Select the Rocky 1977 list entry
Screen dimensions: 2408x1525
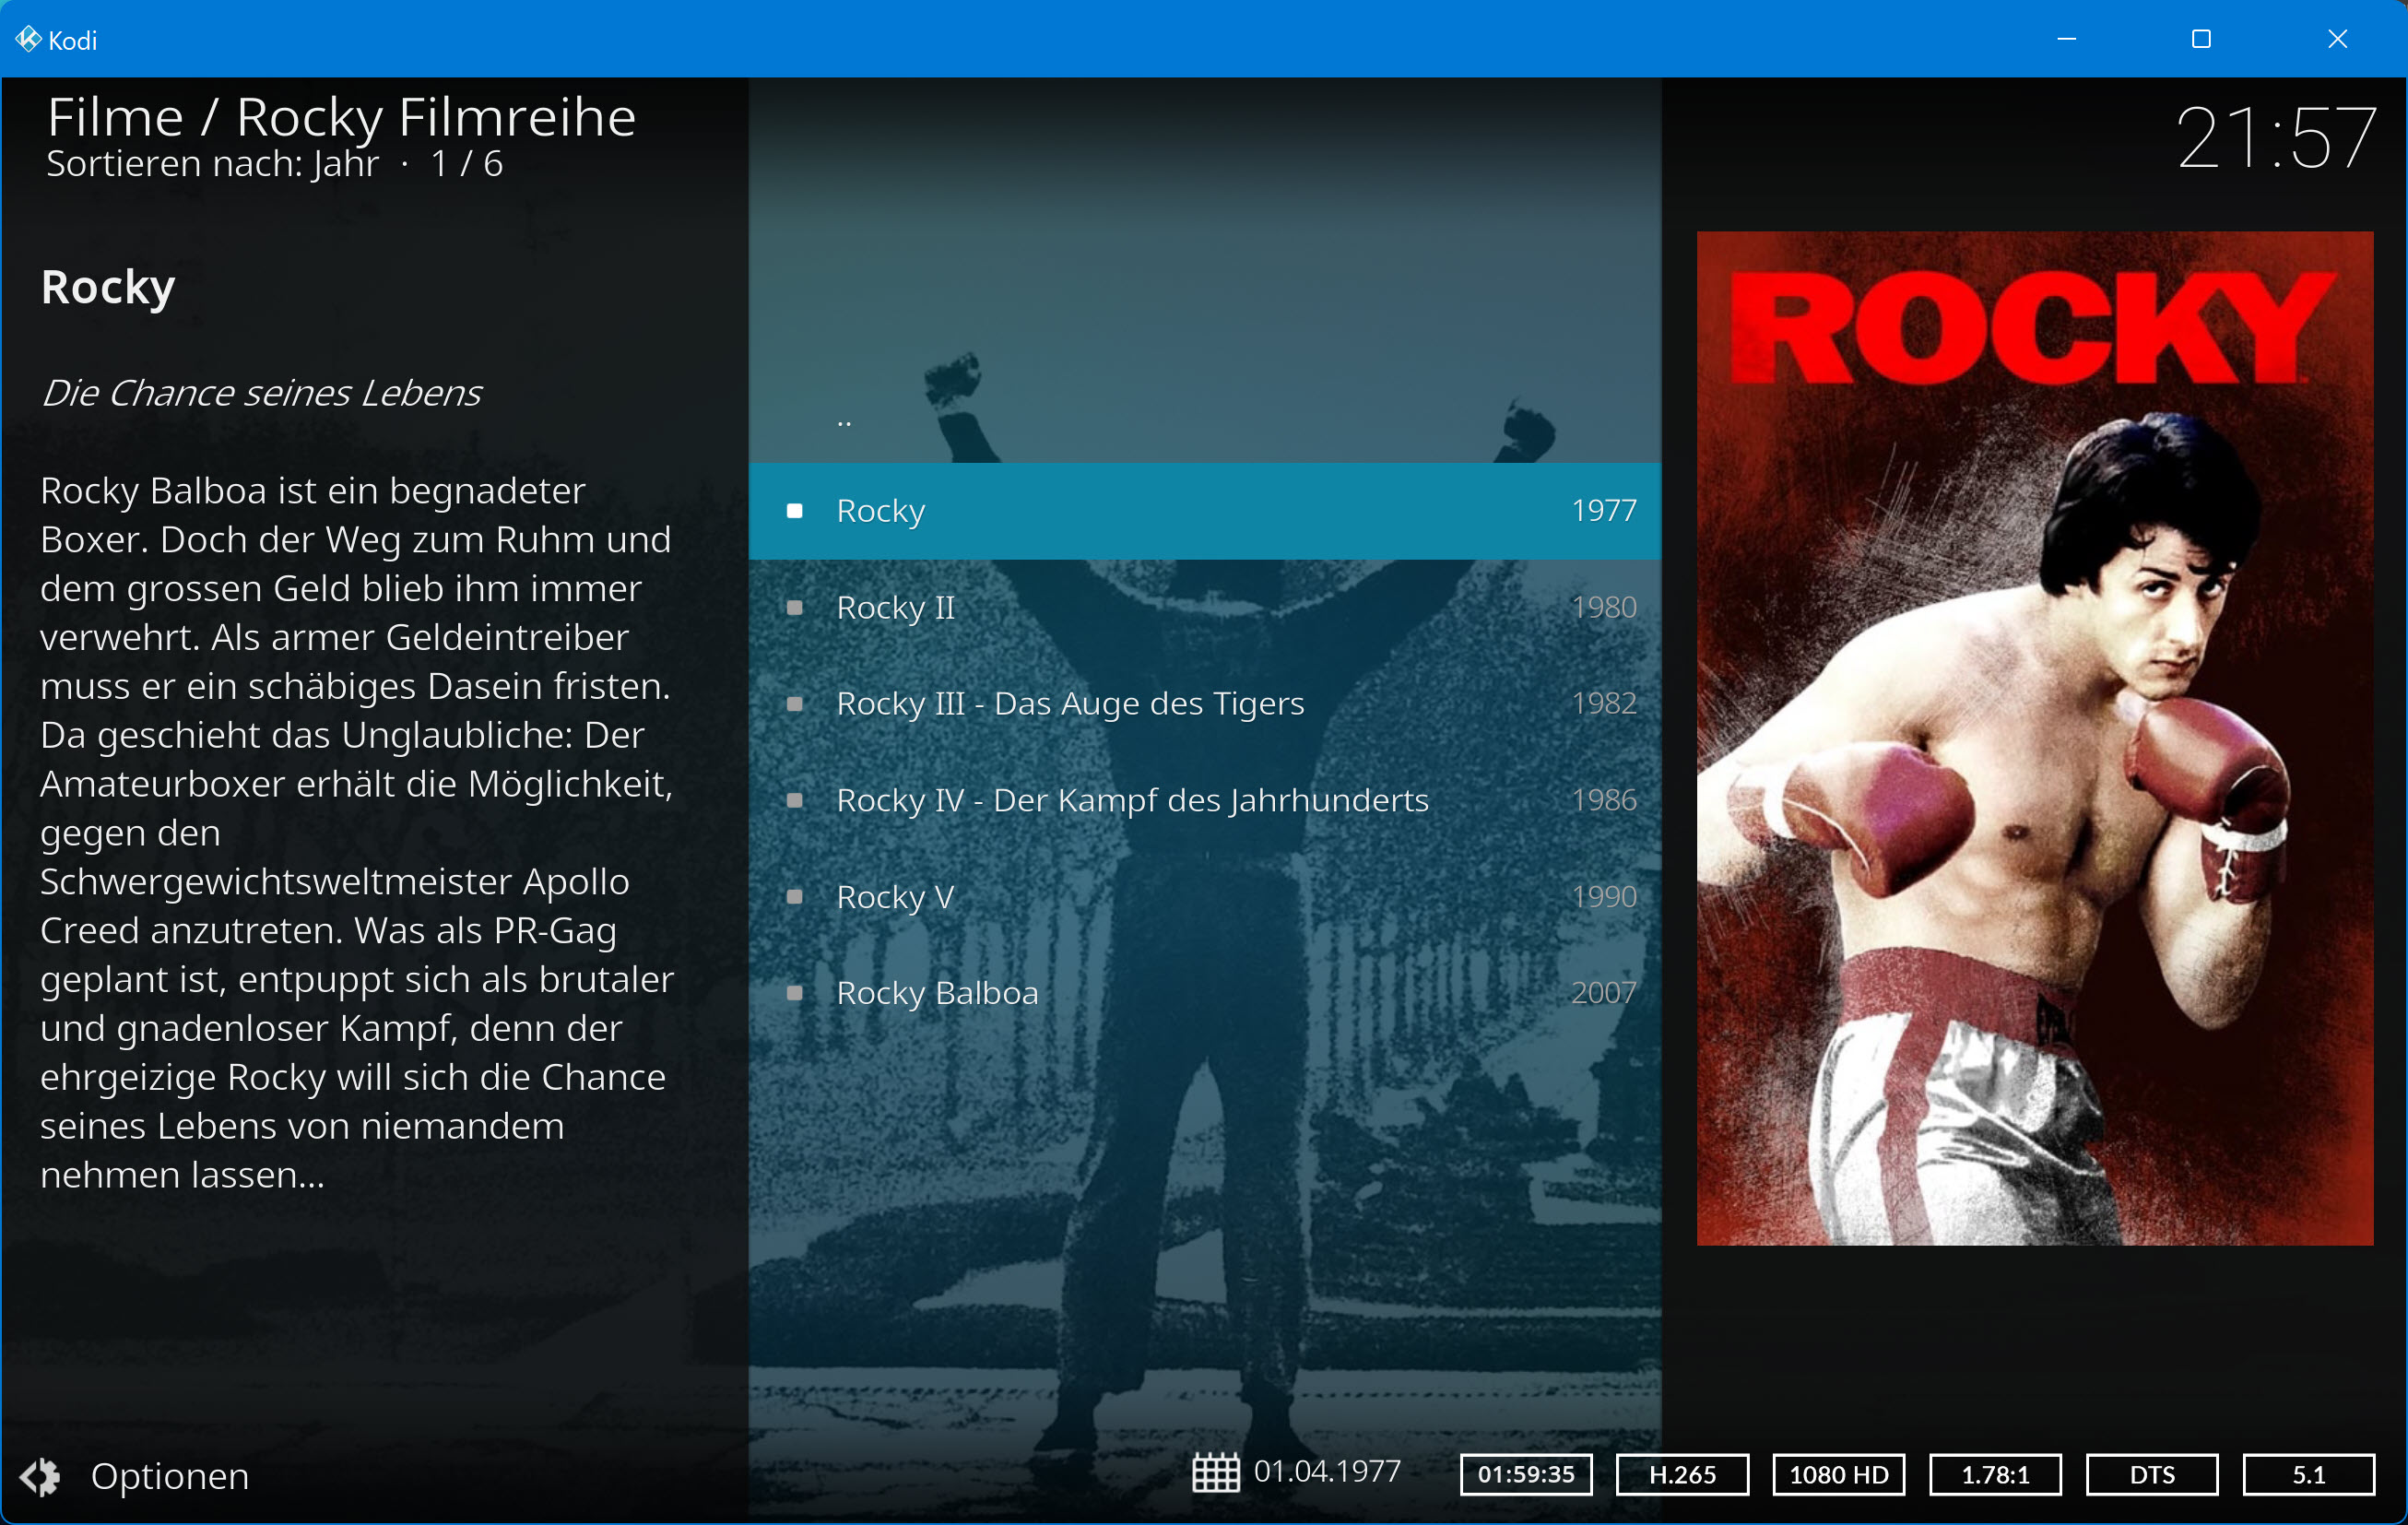pos(1205,511)
